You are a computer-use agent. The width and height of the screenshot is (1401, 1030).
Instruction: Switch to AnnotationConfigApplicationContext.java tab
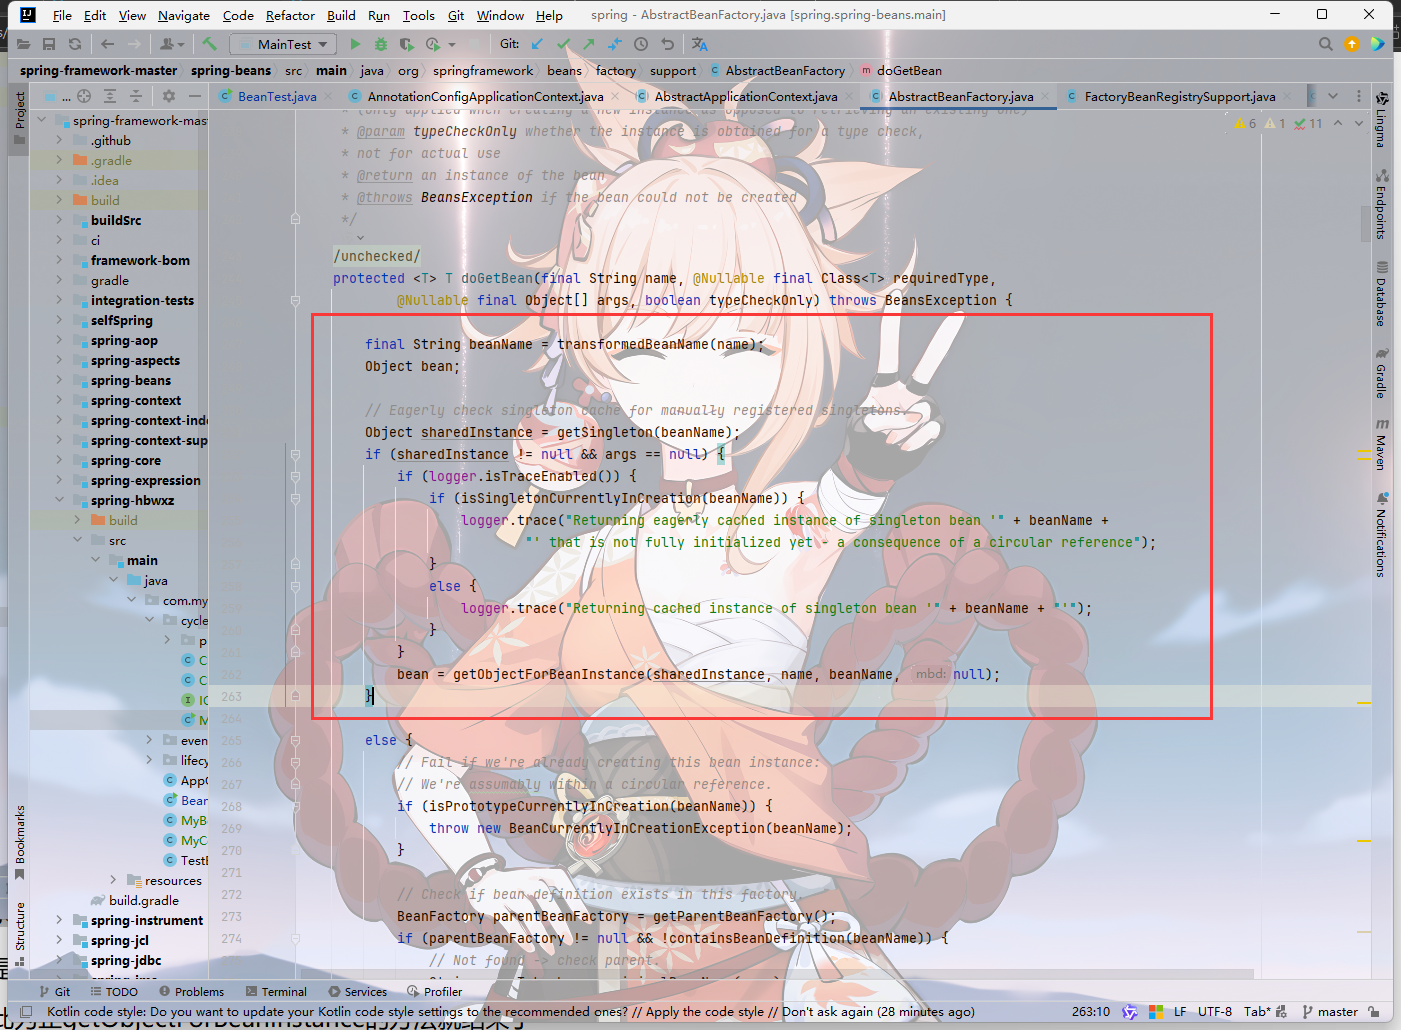(485, 96)
